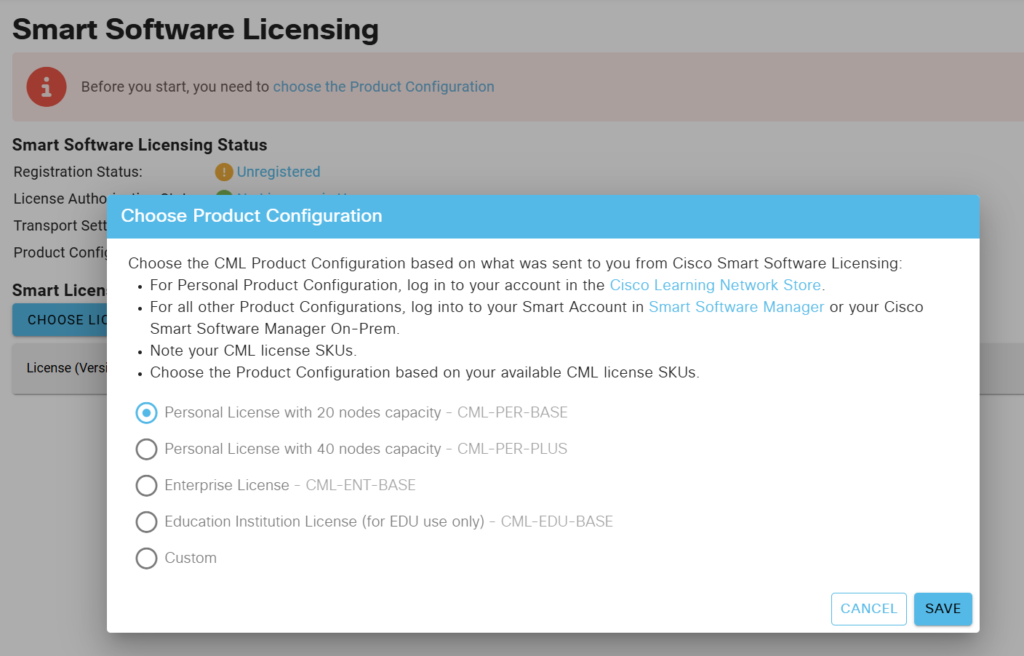The height and width of the screenshot is (656, 1024).
Task: Select Personal License with 40 nodes capacity
Action: (x=146, y=449)
